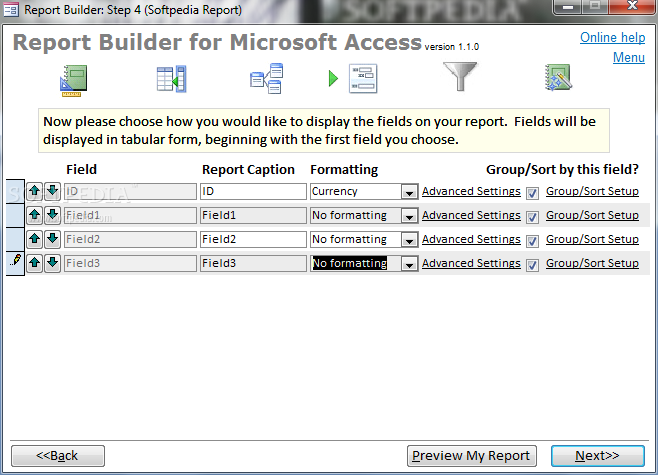The image size is (658, 475).
Task: Open Group/Sort Setup for Field1
Action: click(x=592, y=215)
